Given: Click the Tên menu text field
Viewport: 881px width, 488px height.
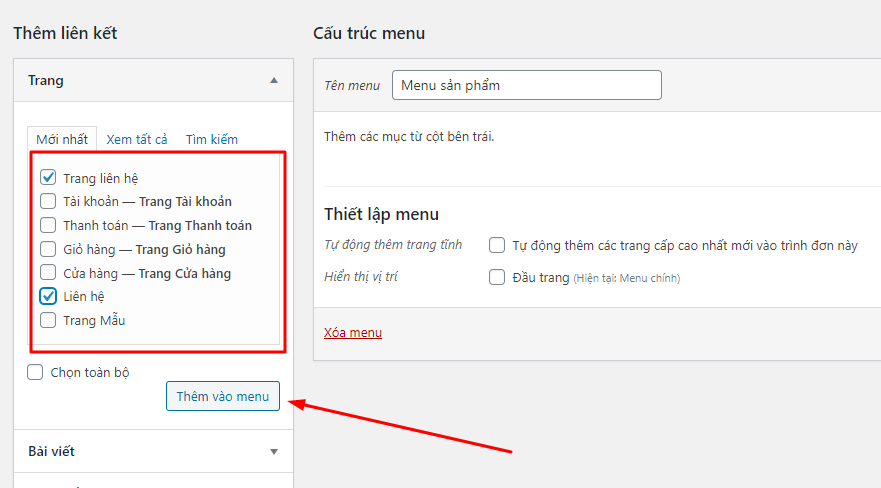Looking at the screenshot, I should pos(527,85).
